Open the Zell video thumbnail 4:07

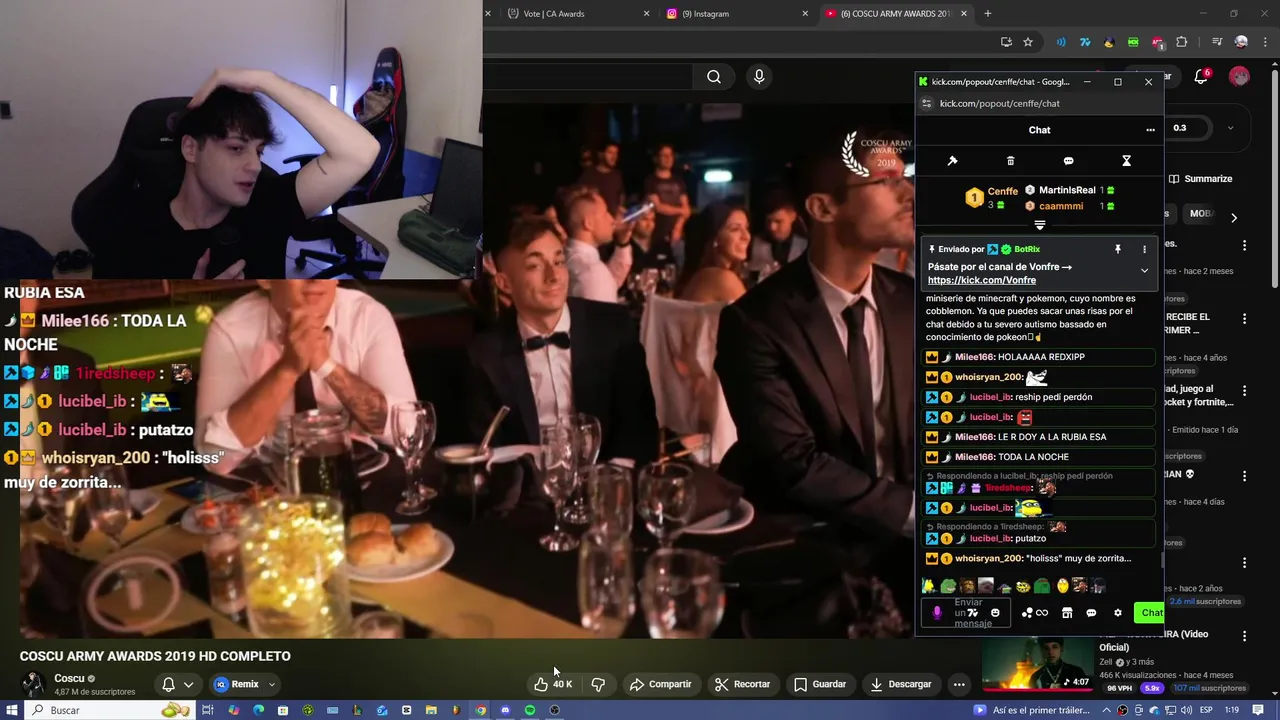[x=1038, y=664]
